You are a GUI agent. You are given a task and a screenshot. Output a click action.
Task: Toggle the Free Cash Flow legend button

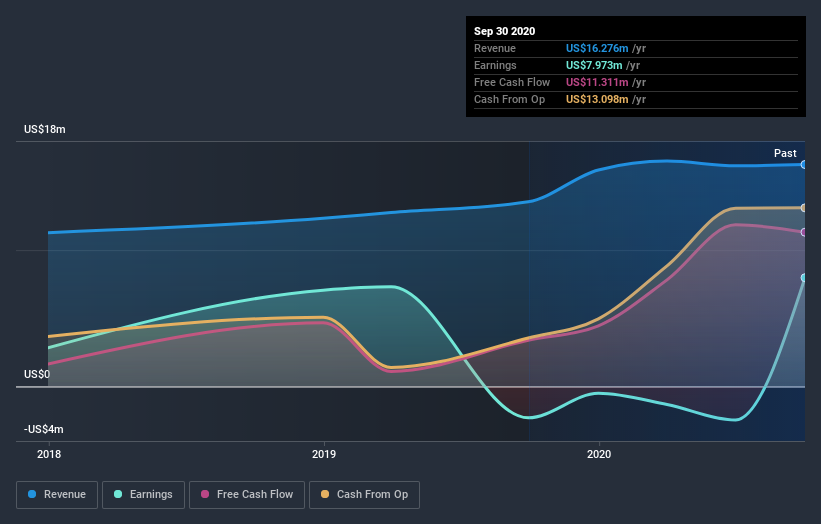pyautogui.click(x=247, y=495)
